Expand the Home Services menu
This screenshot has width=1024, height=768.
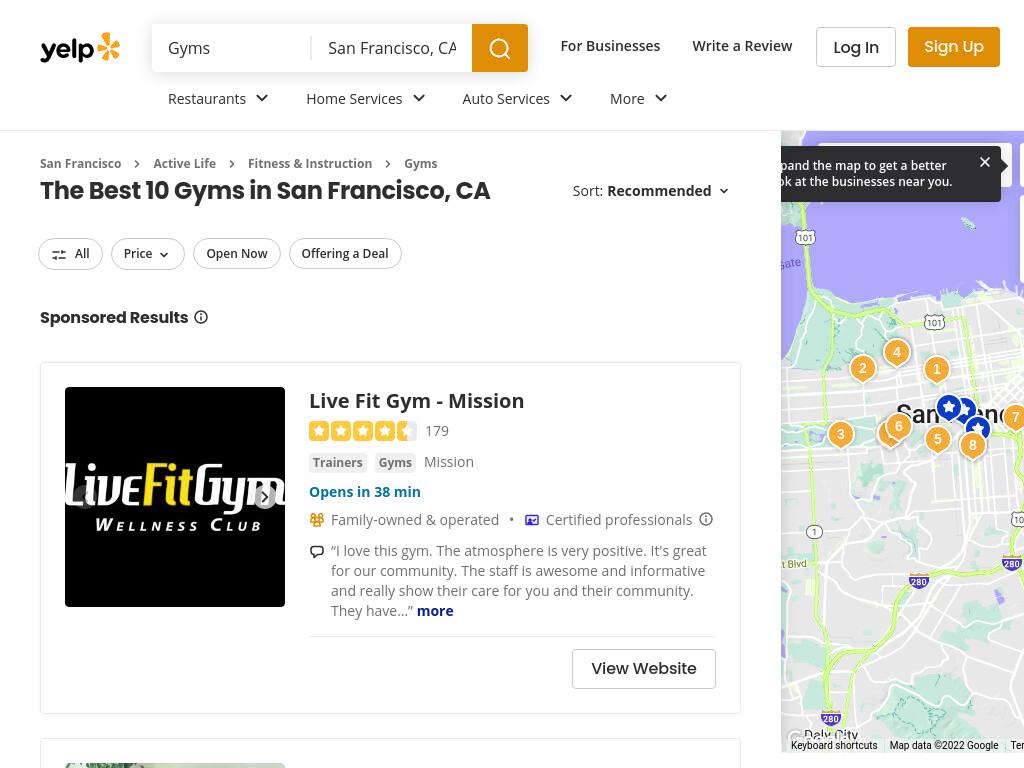[366, 99]
